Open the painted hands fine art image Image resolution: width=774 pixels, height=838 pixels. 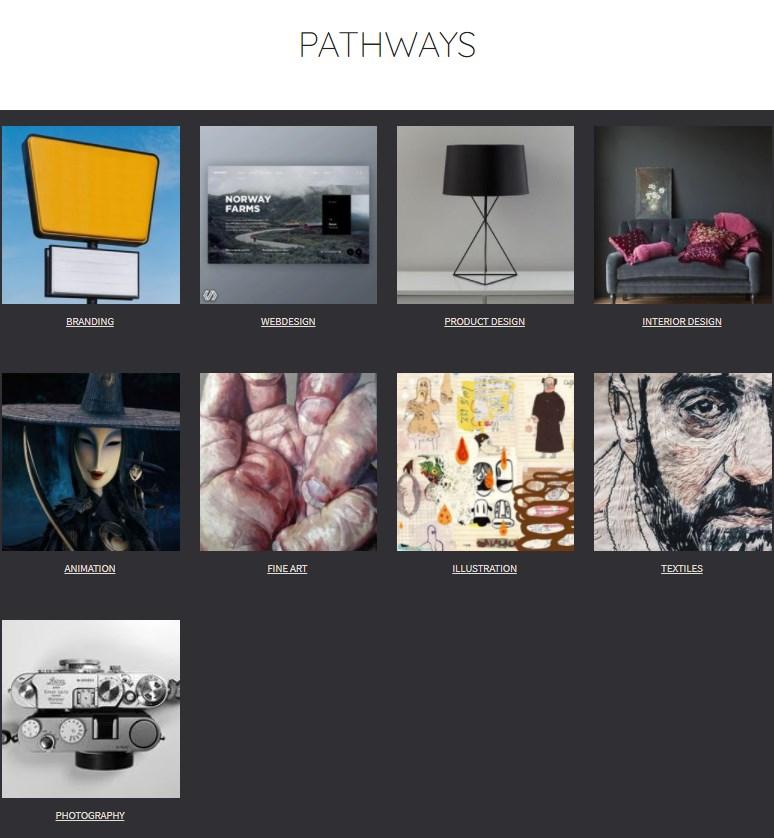pyautogui.click(x=288, y=462)
